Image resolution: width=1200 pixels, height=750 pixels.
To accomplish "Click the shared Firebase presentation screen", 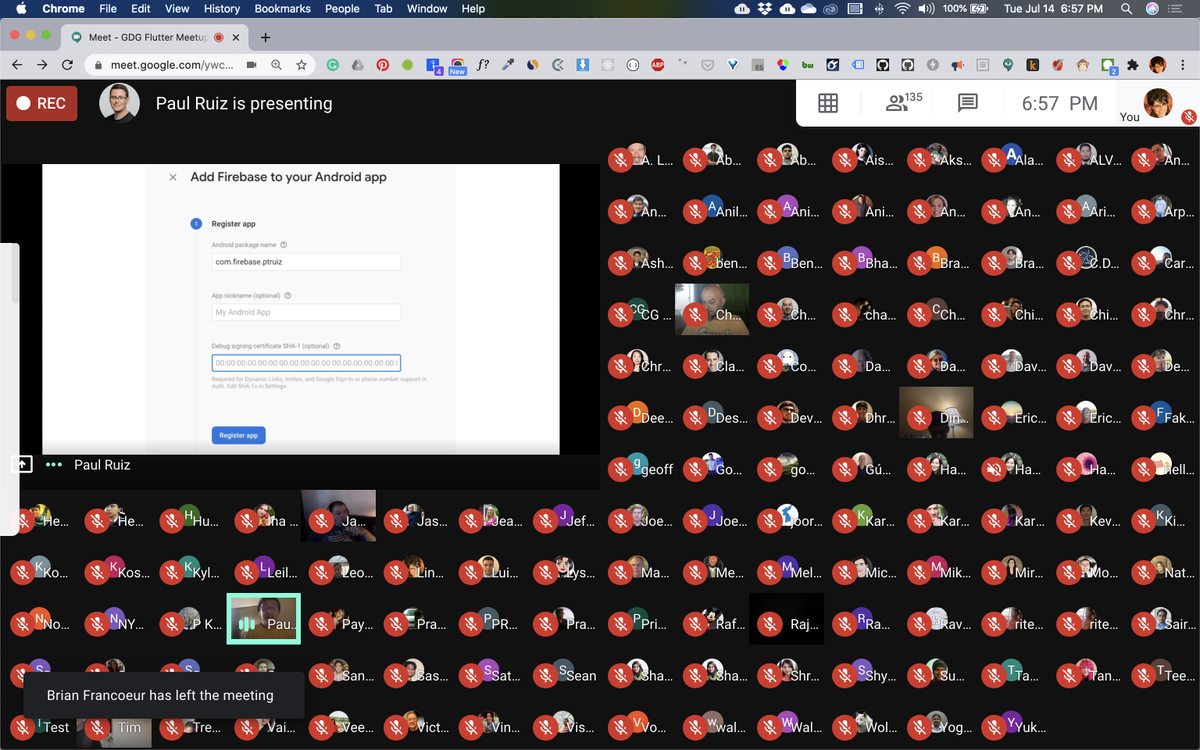I will tap(301, 309).
